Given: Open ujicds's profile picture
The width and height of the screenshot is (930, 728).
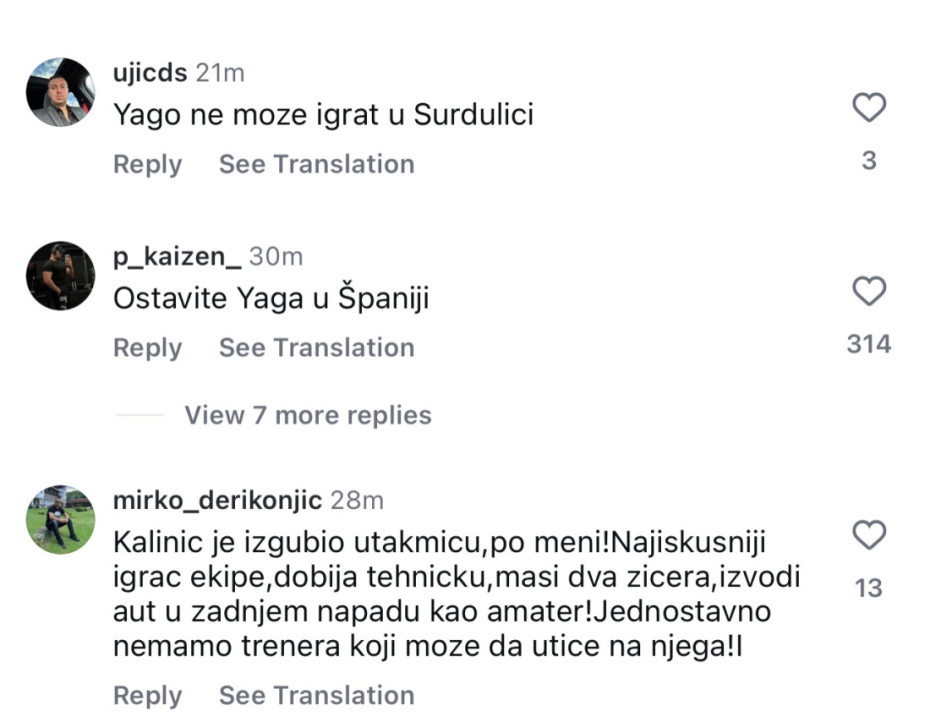Looking at the screenshot, I should [60, 92].
